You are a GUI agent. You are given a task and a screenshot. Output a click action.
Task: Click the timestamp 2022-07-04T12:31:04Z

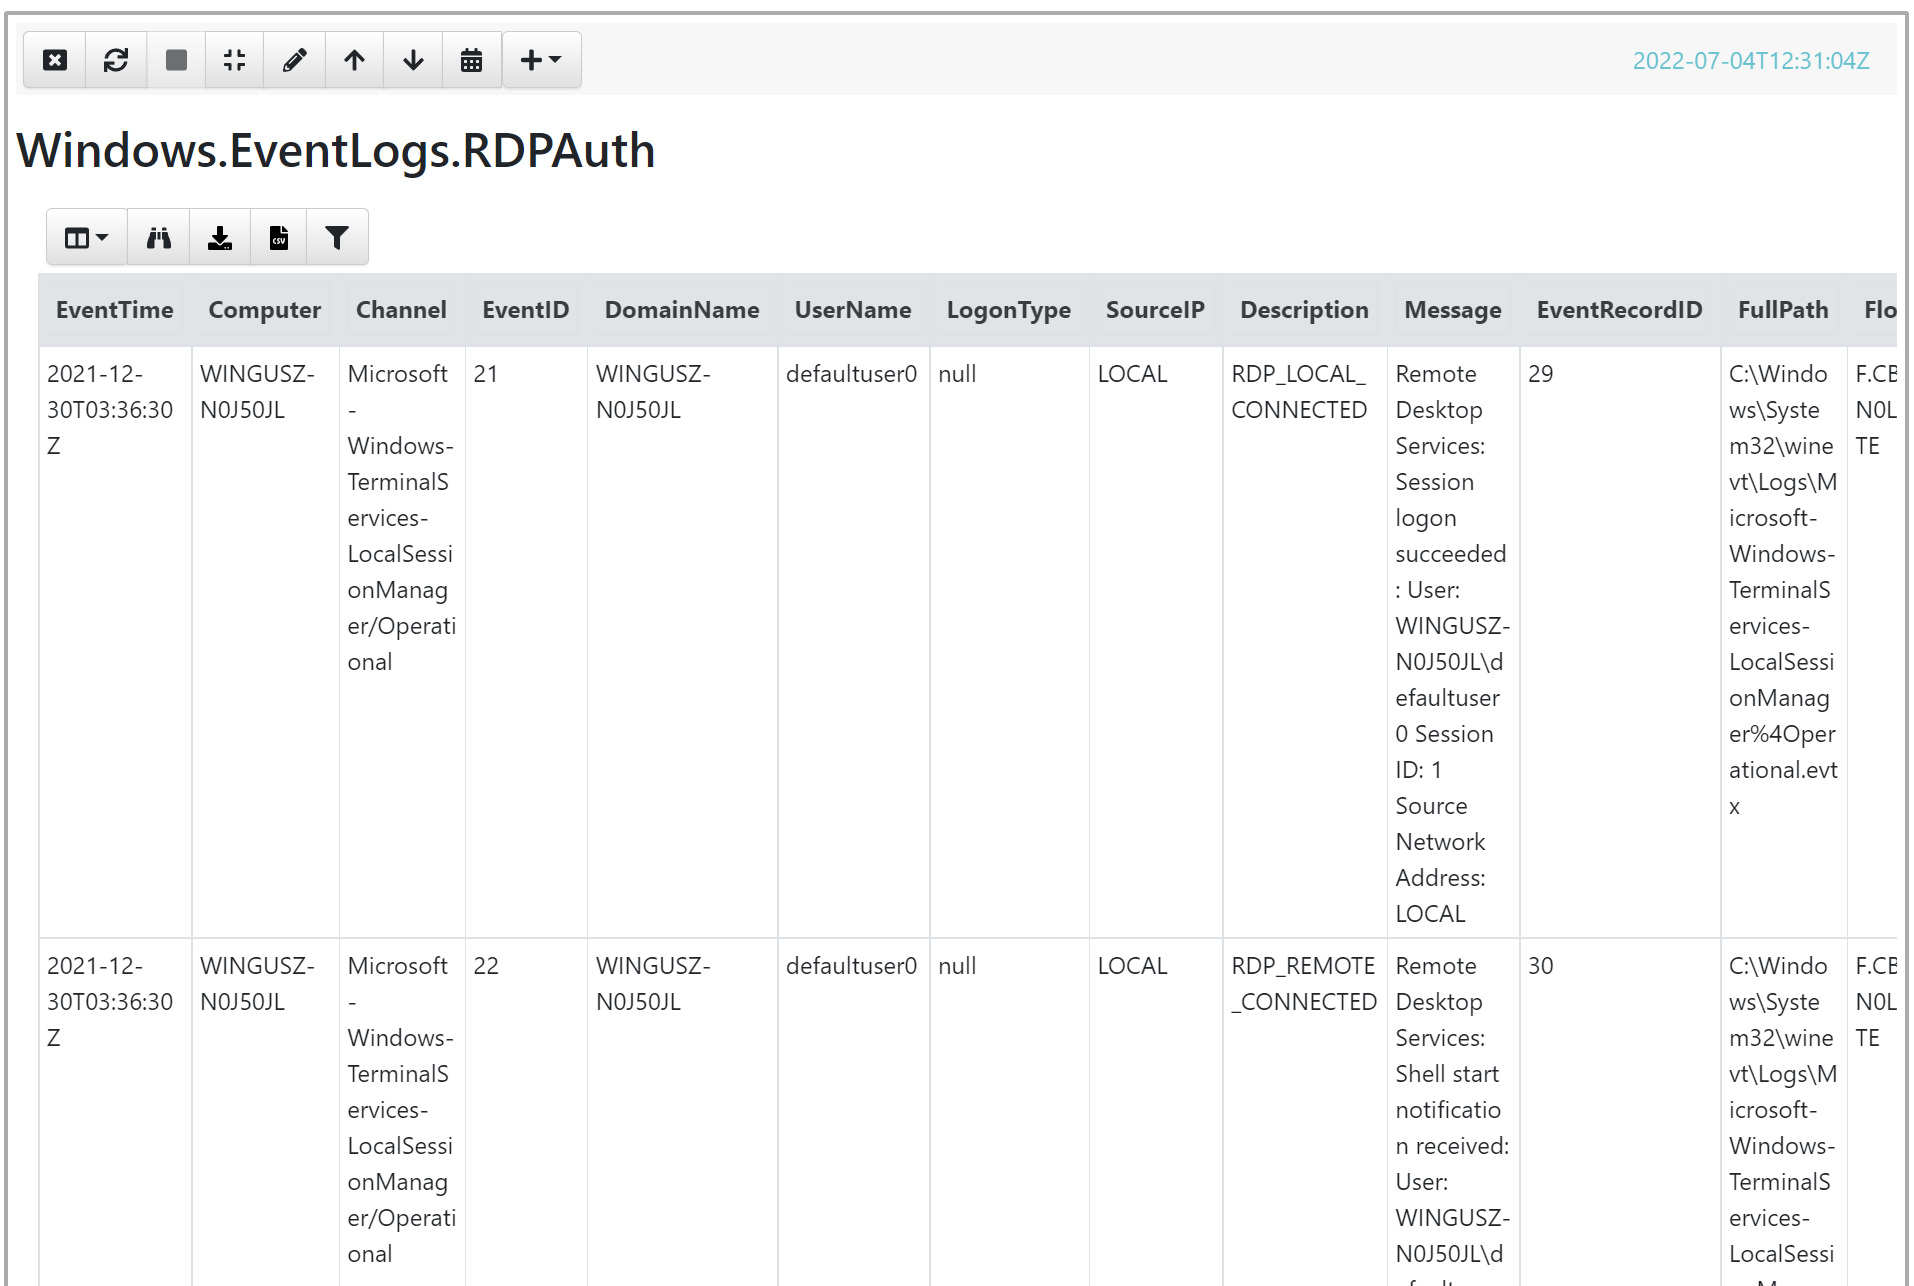[x=1751, y=61]
